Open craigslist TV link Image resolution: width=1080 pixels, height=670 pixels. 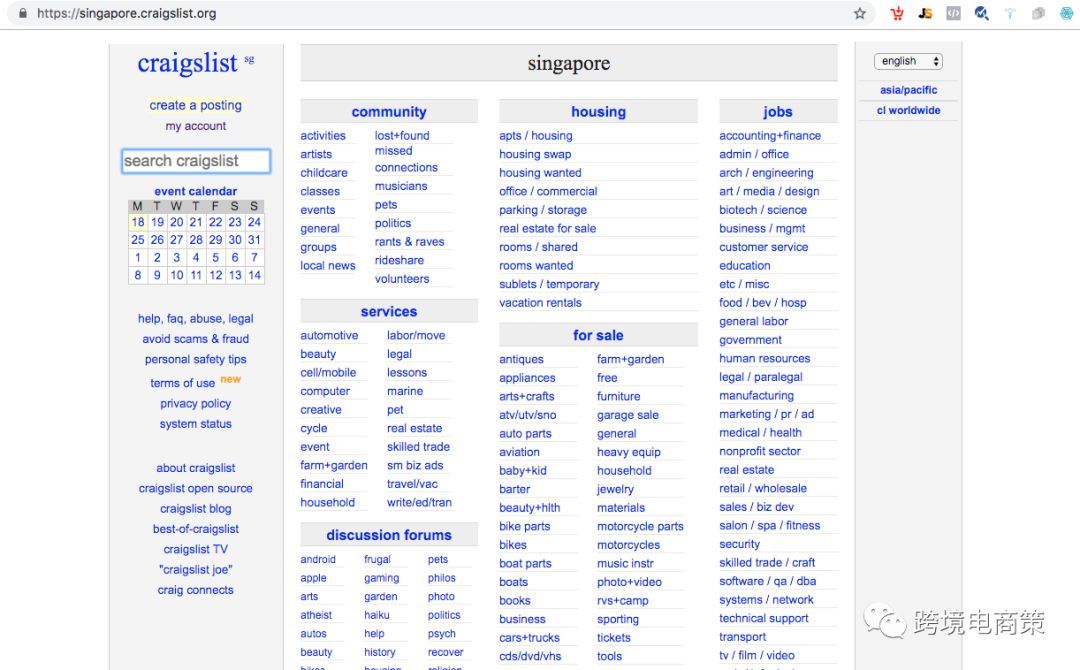tap(196, 549)
